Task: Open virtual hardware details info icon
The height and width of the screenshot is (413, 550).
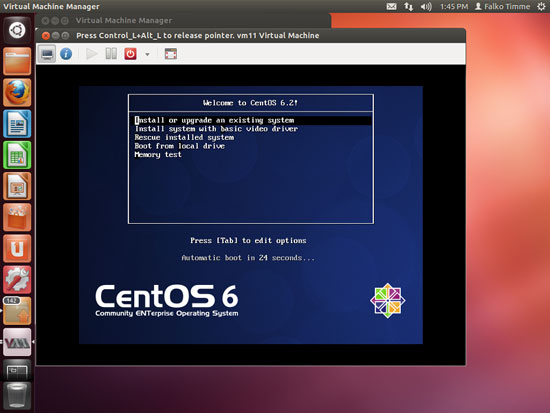Action: coord(66,54)
